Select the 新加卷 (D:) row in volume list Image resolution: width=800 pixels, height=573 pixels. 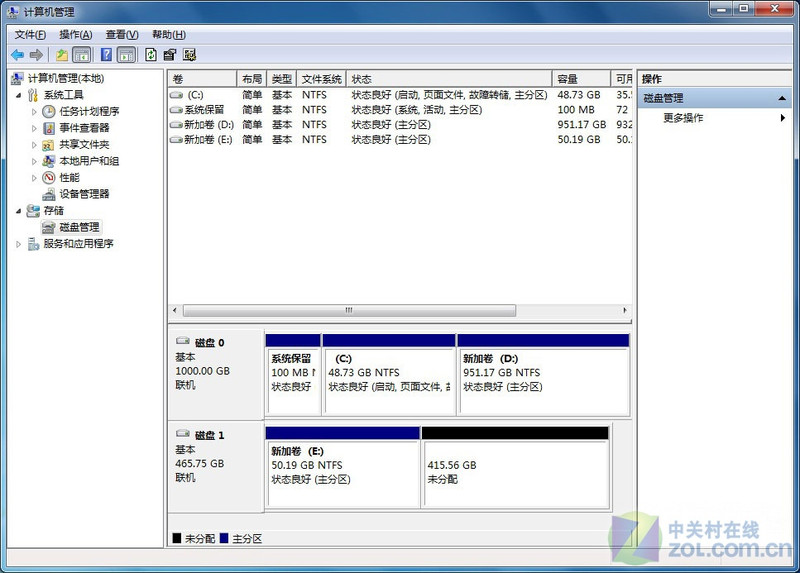tap(400, 124)
